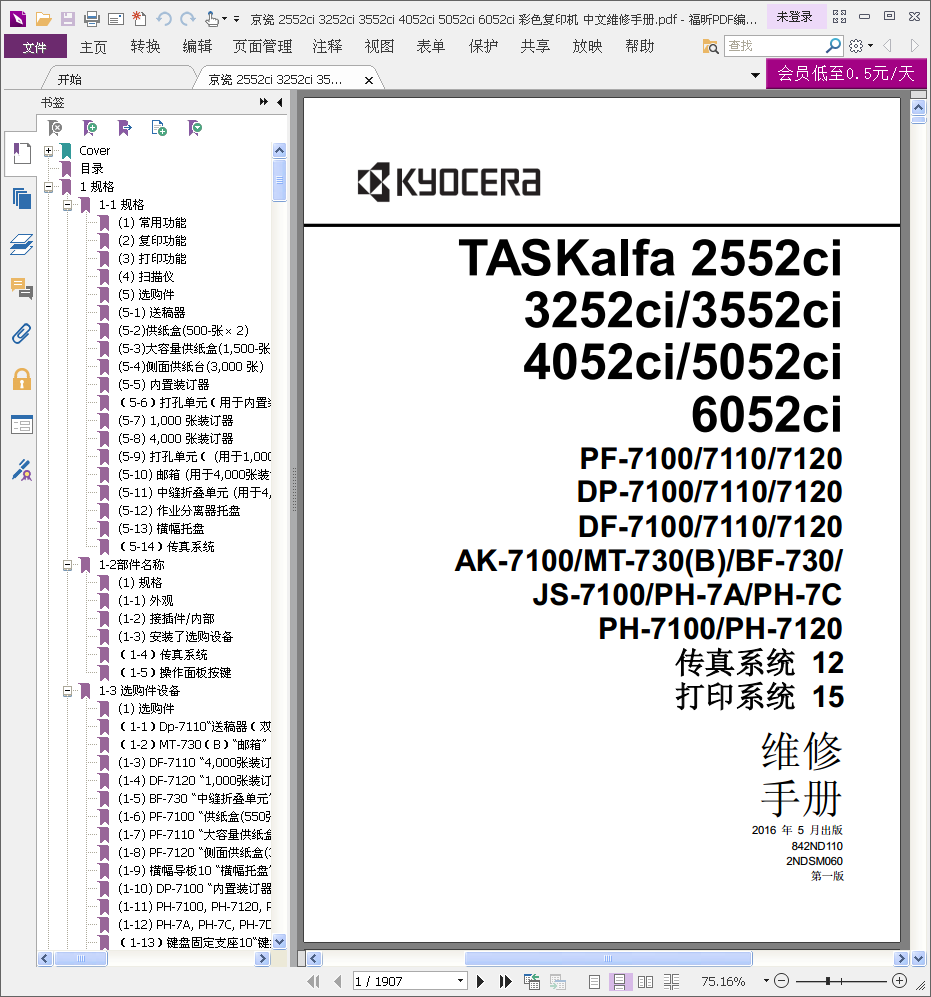Open the Attachments paperclip panel
Image resolution: width=931 pixels, height=997 pixels.
[x=22, y=333]
